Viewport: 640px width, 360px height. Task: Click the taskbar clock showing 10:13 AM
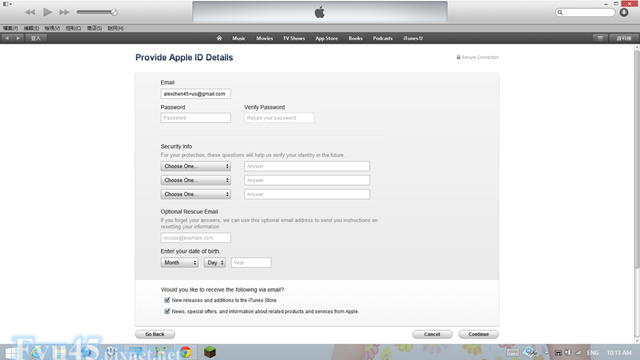click(x=619, y=352)
